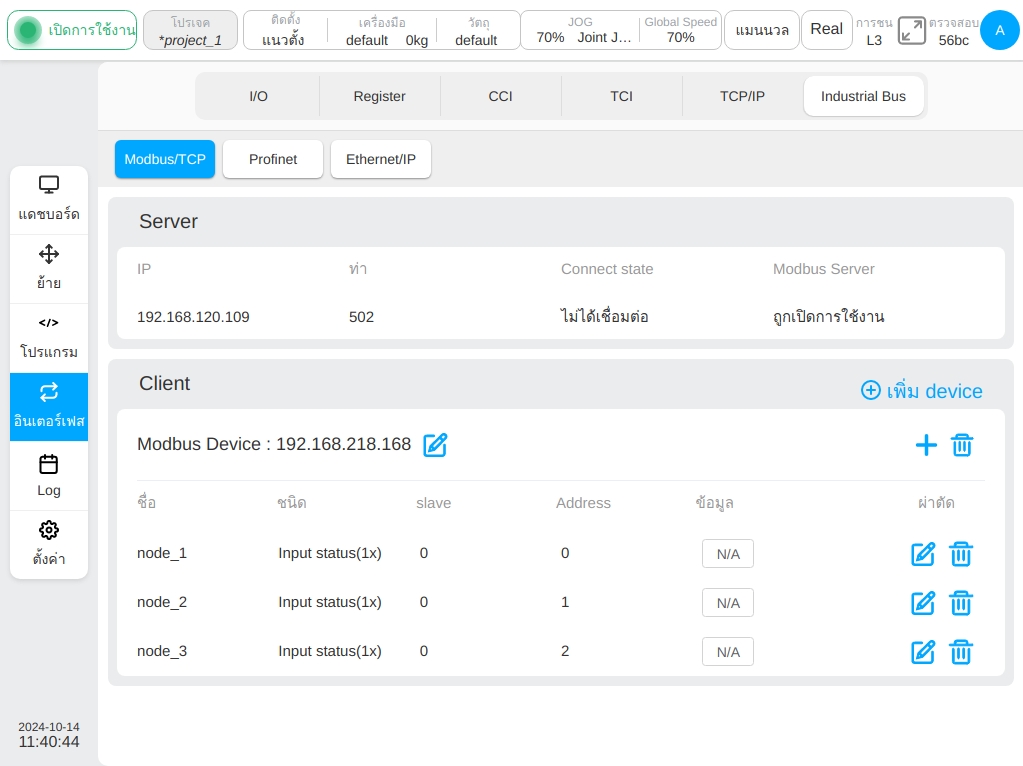Click the checksum 56bc indicator

coord(953,31)
